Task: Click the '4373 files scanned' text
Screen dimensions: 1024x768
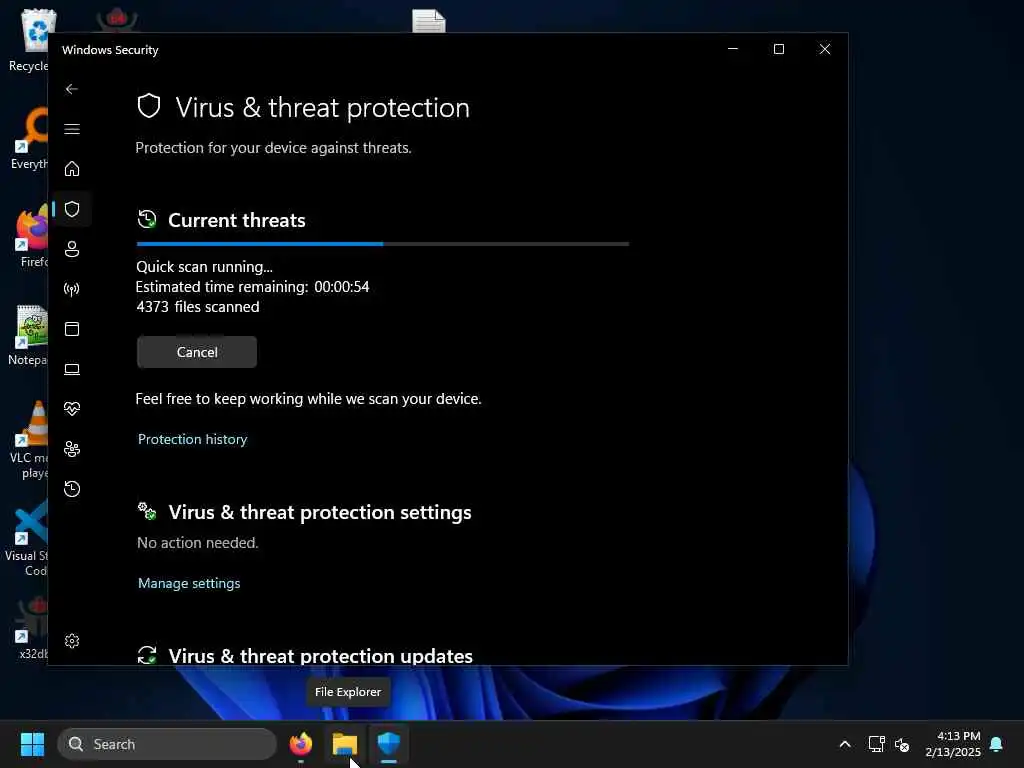Action: tap(198, 307)
